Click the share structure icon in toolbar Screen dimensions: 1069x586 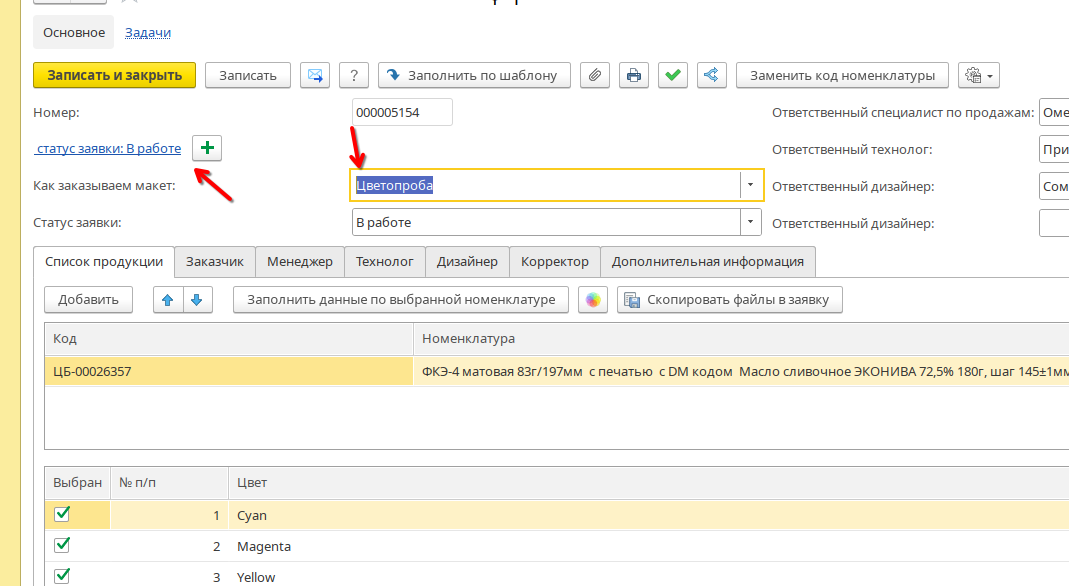point(712,75)
